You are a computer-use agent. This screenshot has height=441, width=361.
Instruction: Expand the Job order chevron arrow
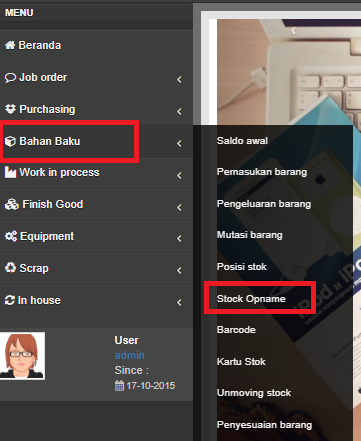(179, 79)
